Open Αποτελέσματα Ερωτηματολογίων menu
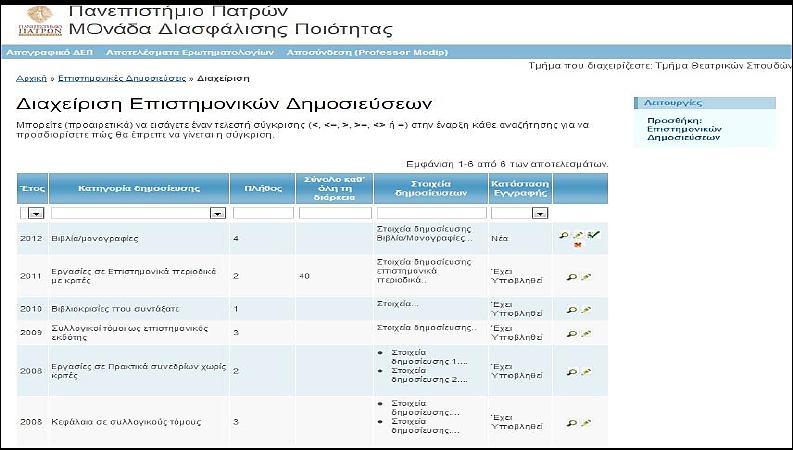Screen dimensions: 793x450 pyautogui.click(x=190, y=52)
